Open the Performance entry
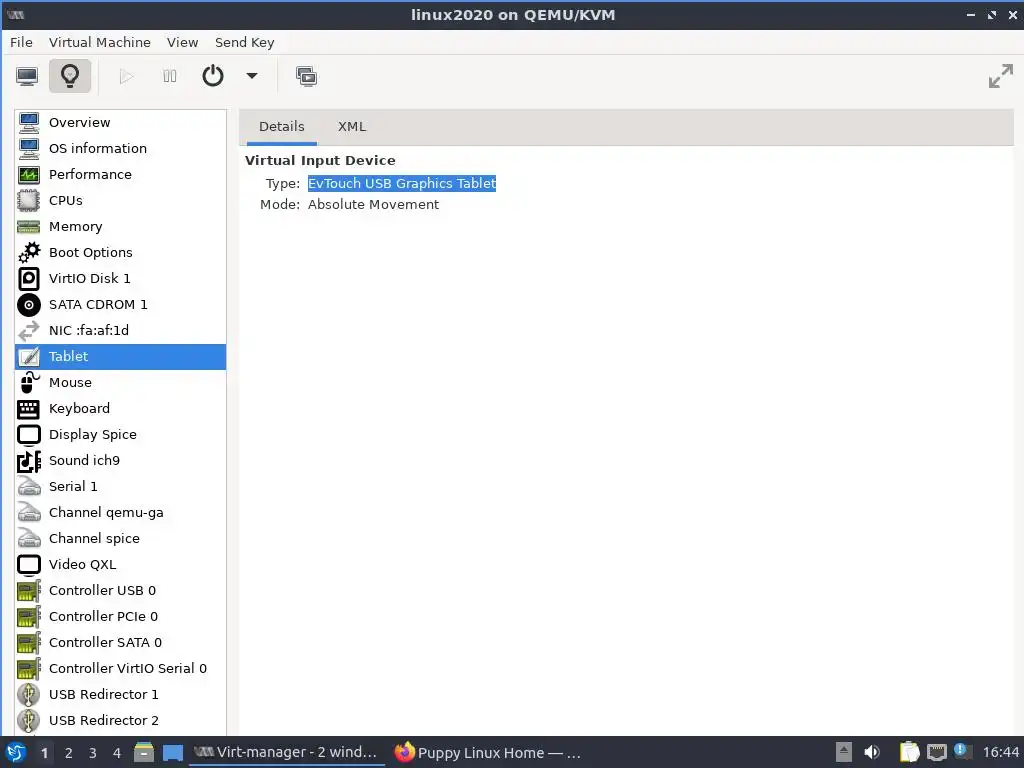Screen dimensions: 1024x768 [121, 174]
